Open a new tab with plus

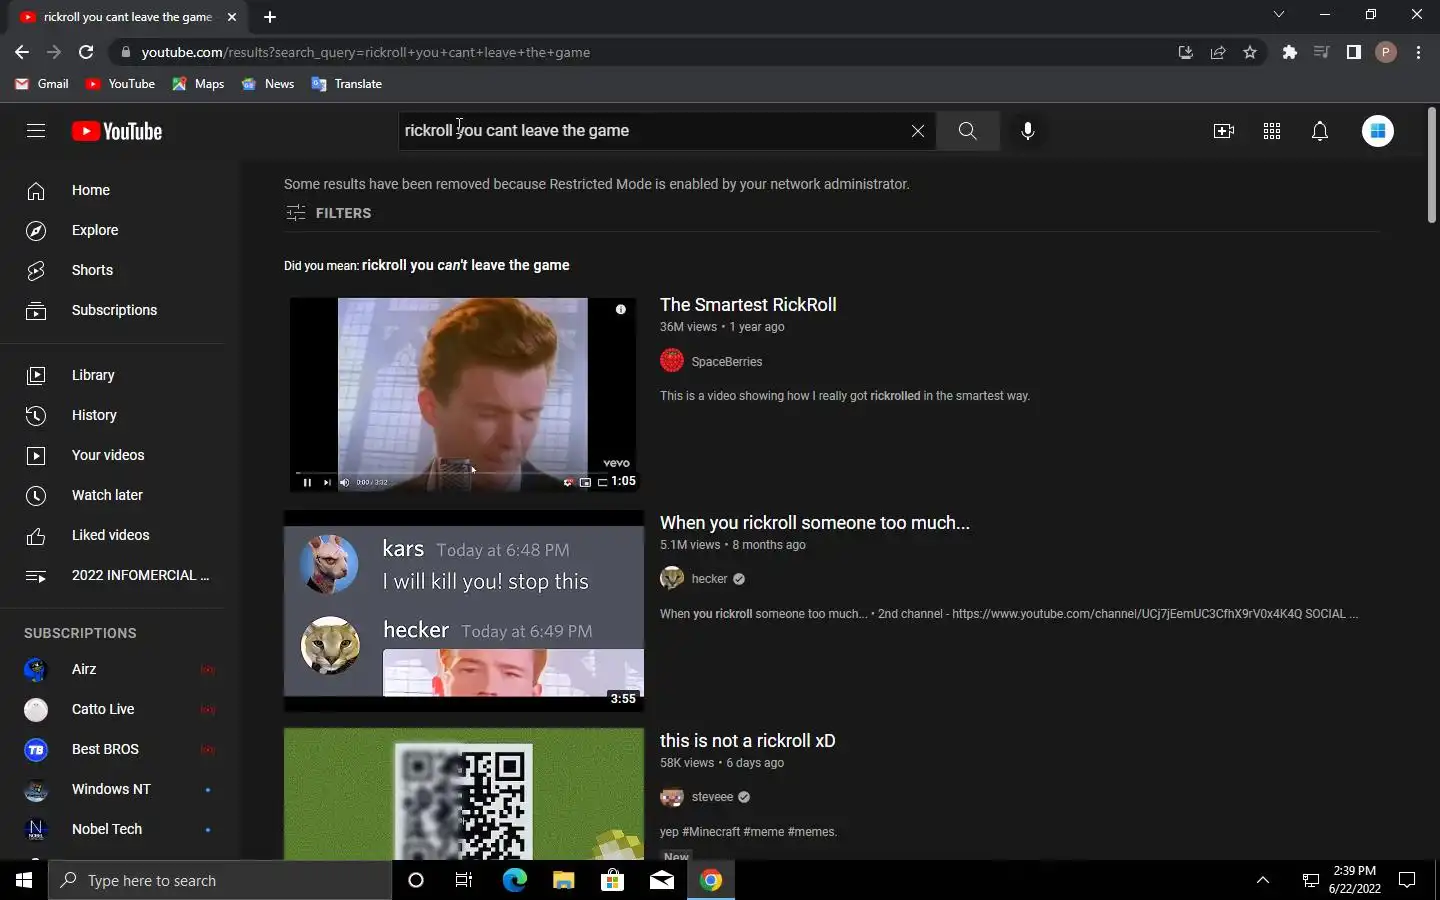pos(270,17)
